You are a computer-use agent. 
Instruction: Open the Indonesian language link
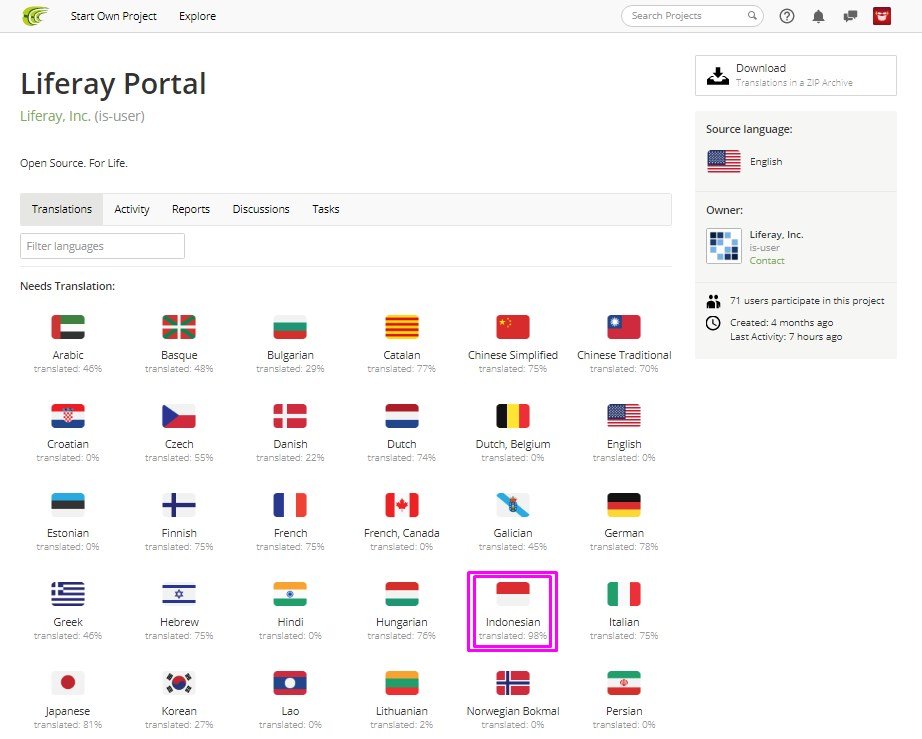pos(513,622)
